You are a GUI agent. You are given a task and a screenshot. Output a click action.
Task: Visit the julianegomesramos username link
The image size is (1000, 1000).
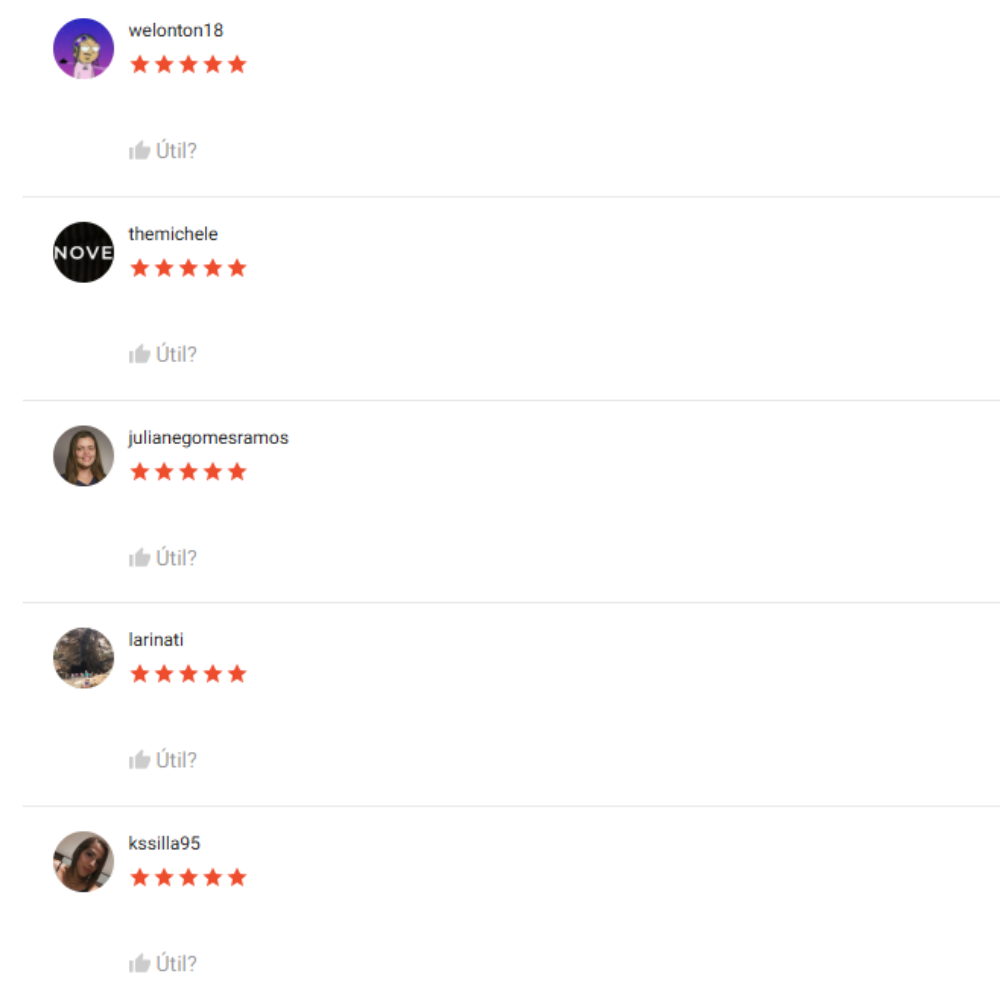(209, 438)
